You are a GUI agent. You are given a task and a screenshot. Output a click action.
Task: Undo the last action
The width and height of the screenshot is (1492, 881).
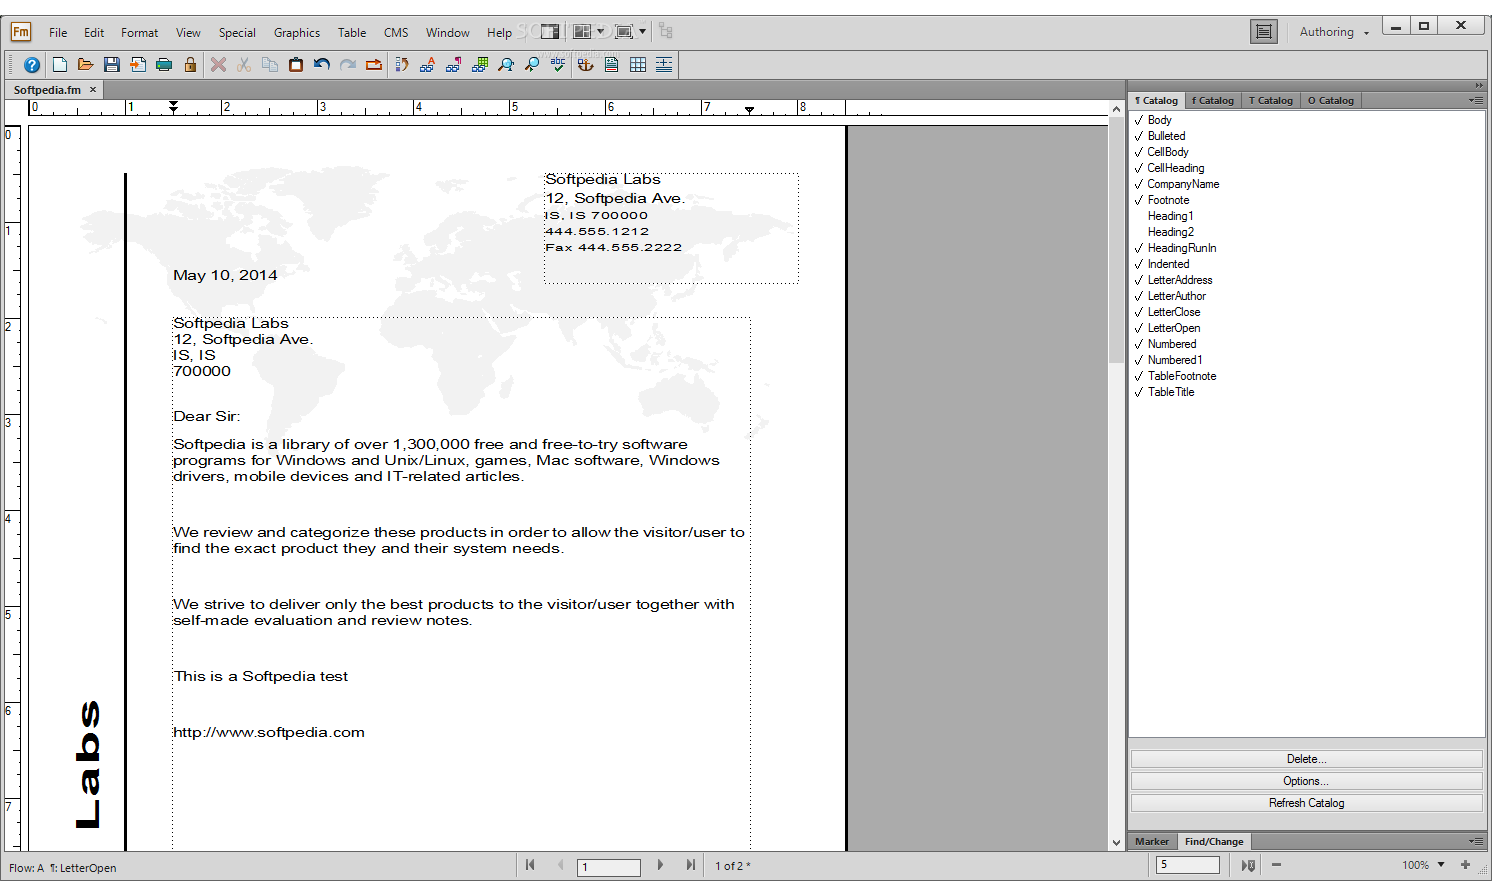tap(322, 65)
